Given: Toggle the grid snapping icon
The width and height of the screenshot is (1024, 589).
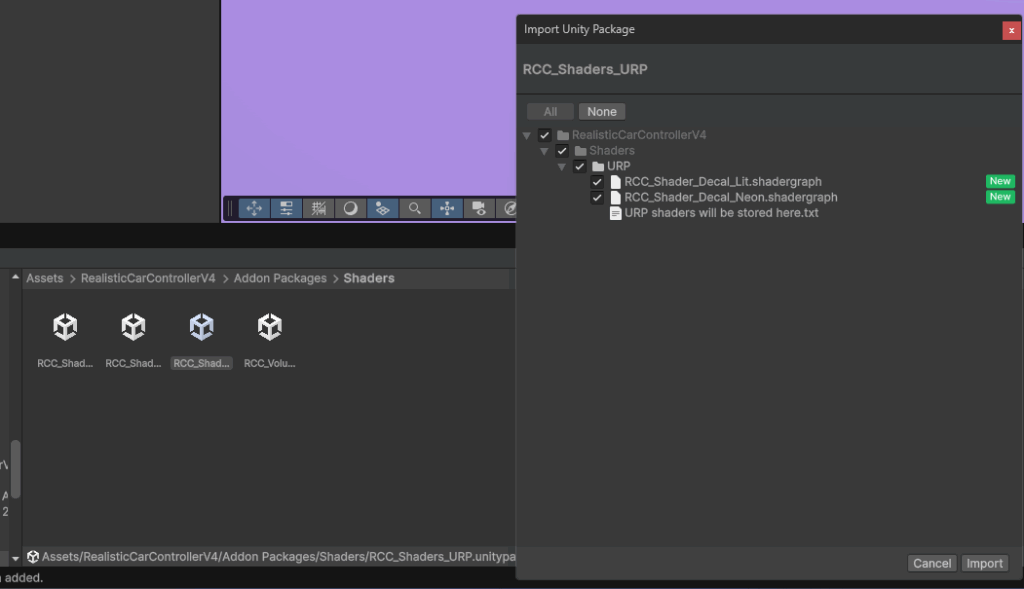Looking at the screenshot, I should 318,208.
